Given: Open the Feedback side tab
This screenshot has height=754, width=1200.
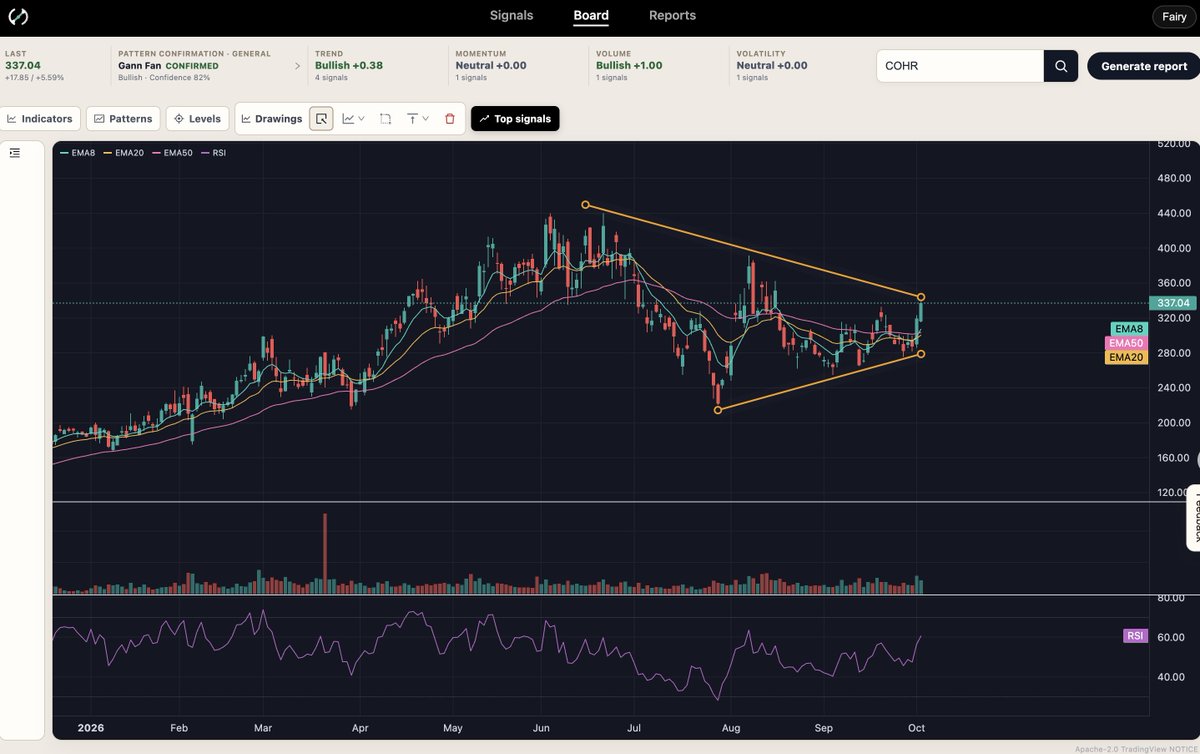Looking at the screenshot, I should [1193, 517].
